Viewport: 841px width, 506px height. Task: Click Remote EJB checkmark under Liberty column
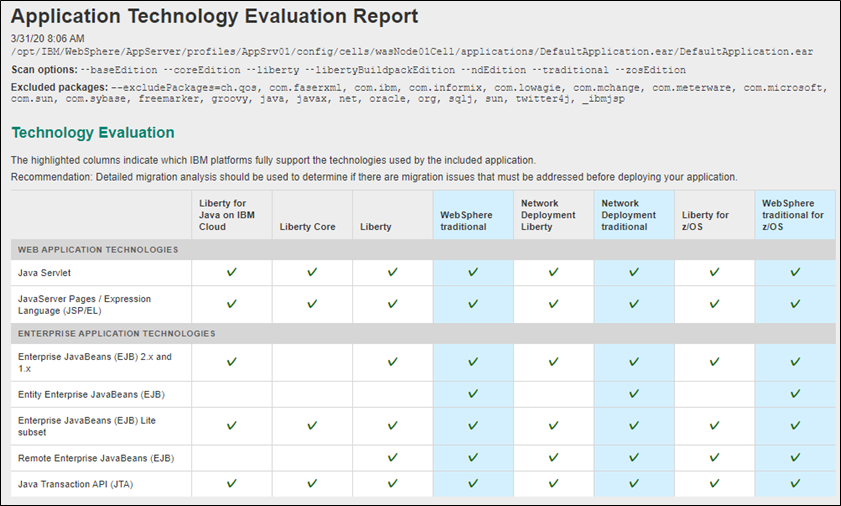(x=392, y=458)
